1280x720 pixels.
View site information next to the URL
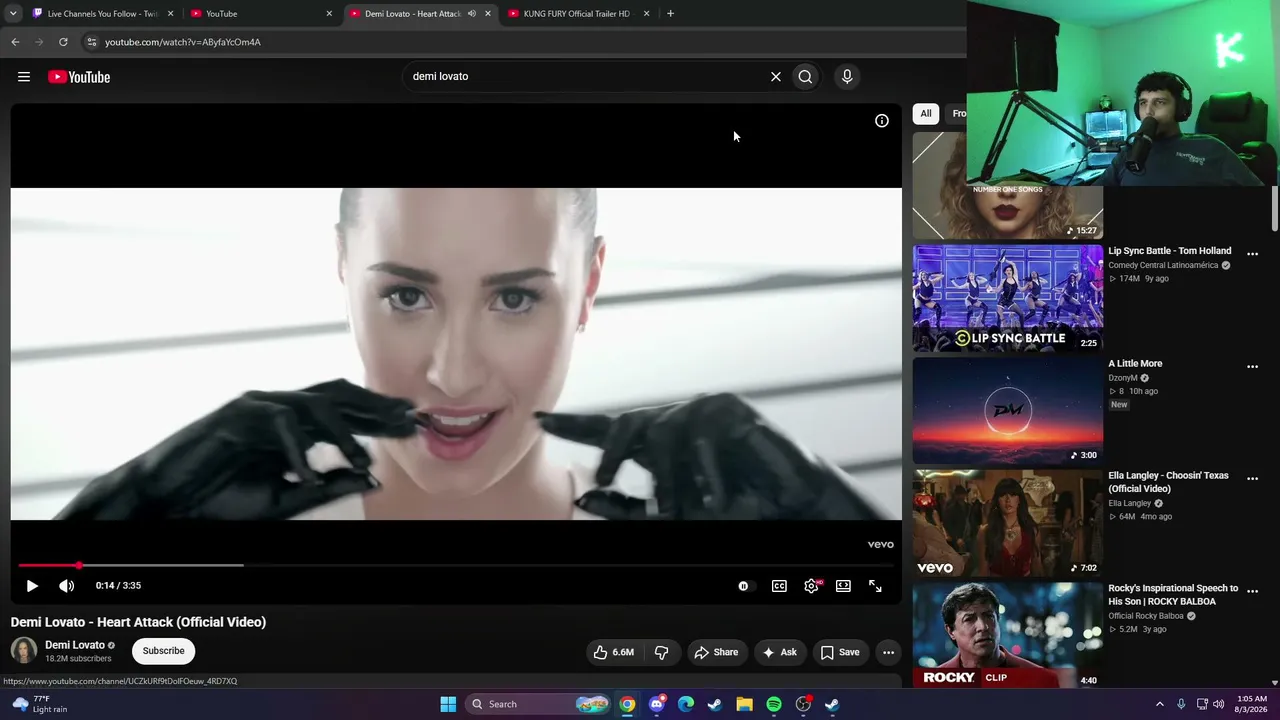pos(91,42)
